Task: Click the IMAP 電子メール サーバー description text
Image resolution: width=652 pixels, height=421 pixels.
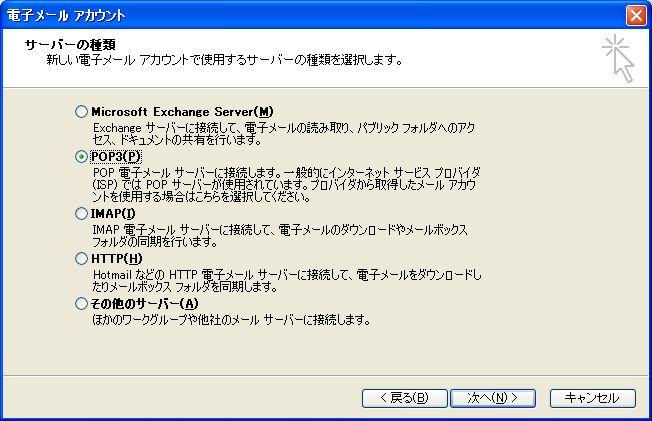Action: (280, 235)
